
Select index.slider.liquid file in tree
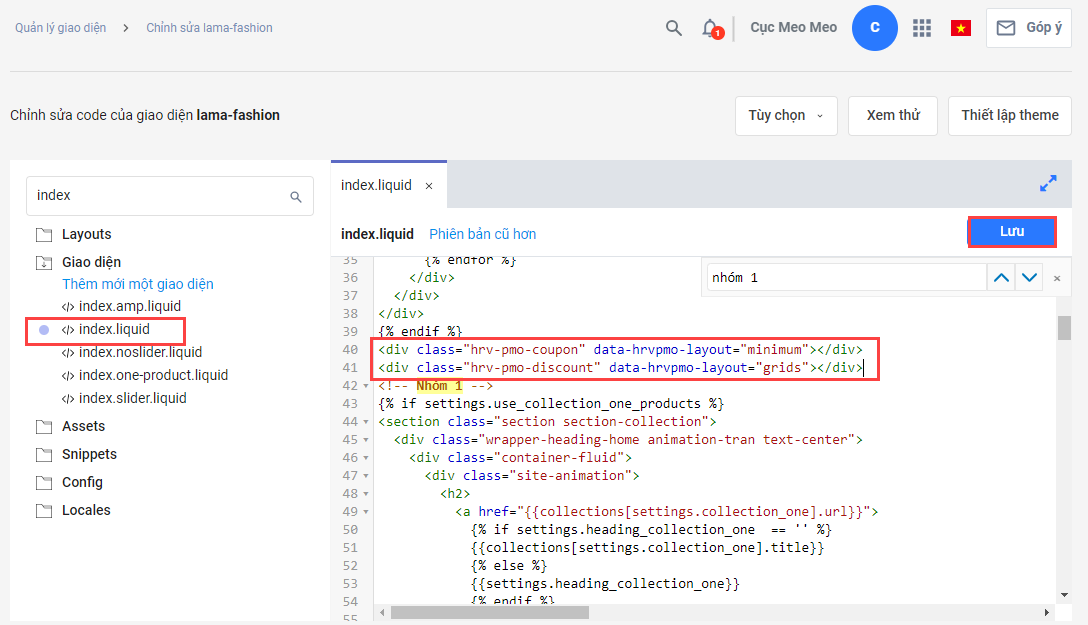point(132,398)
